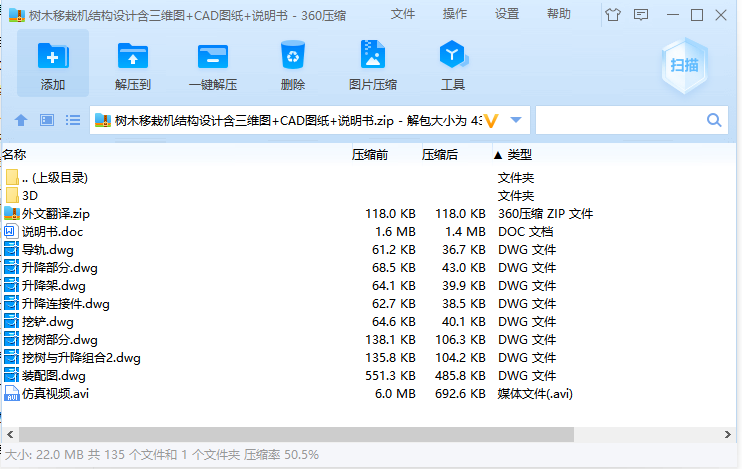
Task: Open the skin (shirt) icon in title bar
Action: point(612,15)
